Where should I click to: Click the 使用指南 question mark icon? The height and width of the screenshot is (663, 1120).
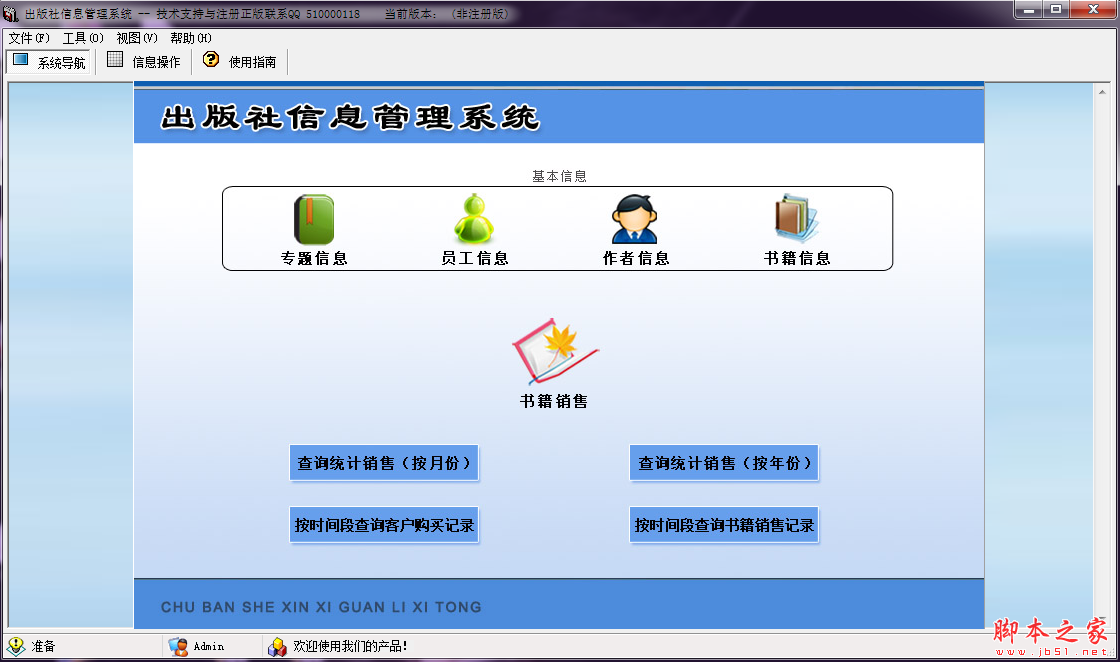click(211, 59)
